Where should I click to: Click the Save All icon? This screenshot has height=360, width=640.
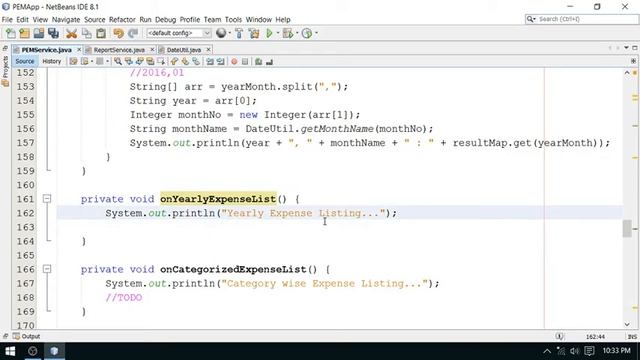click(x=53, y=33)
